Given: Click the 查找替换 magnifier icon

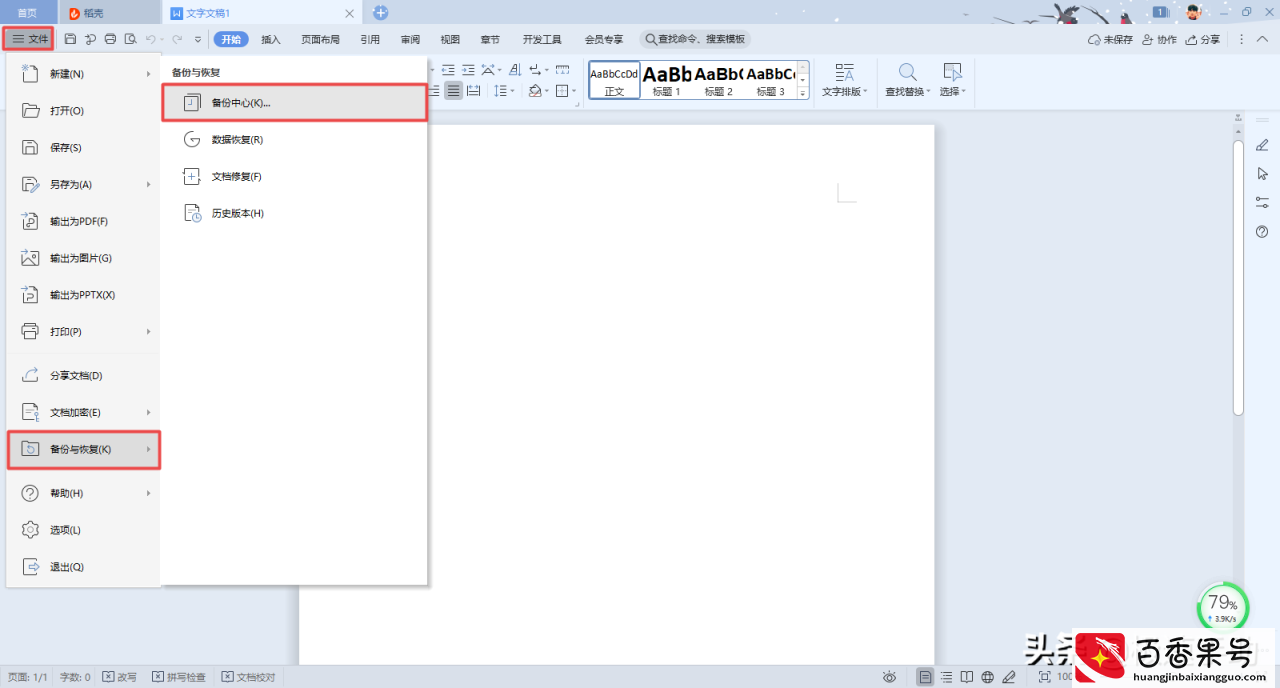Looking at the screenshot, I should point(908,72).
